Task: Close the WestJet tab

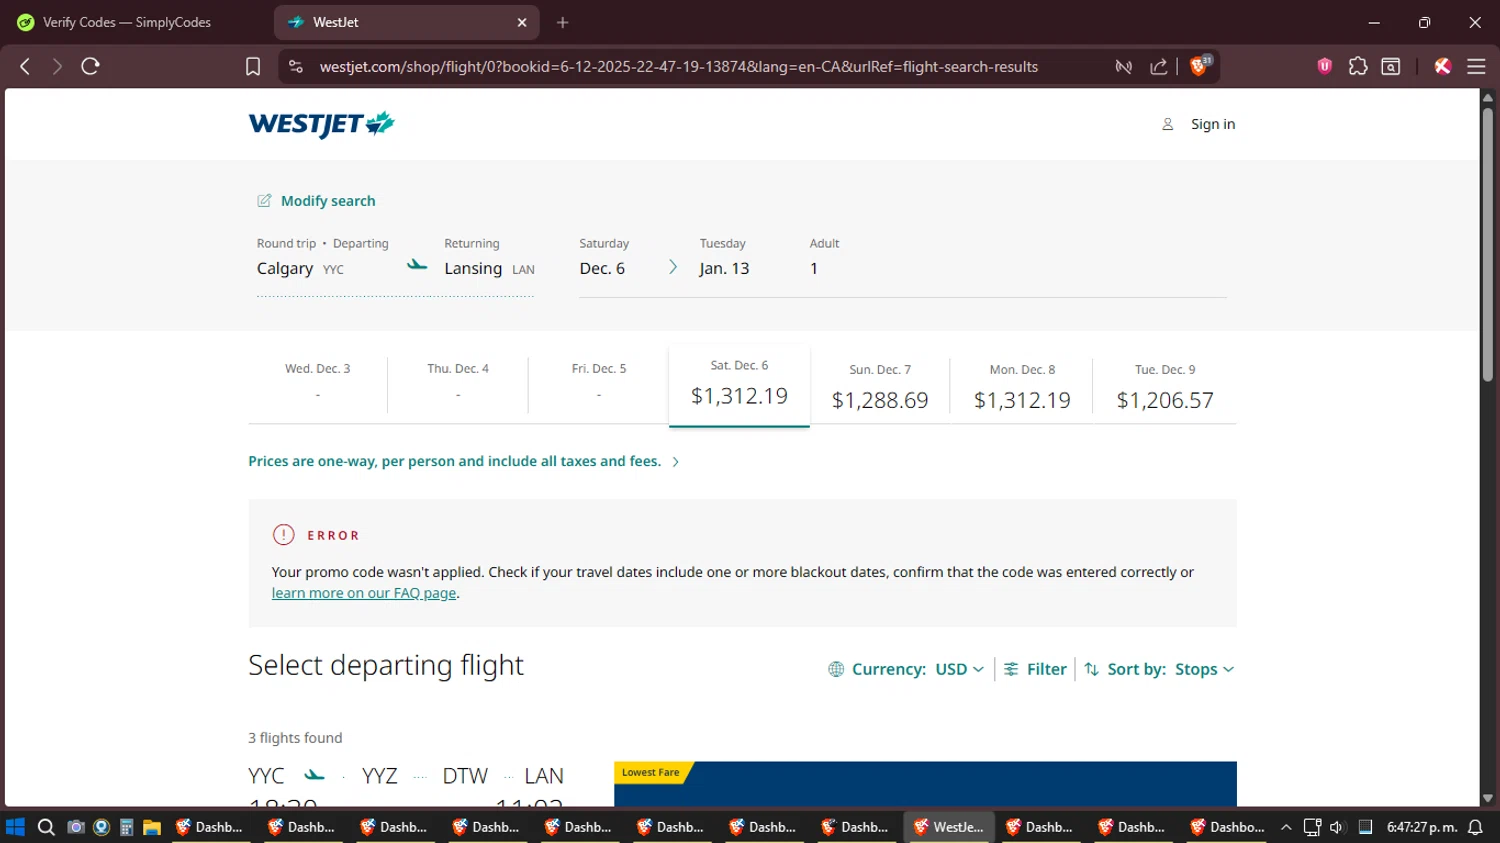Action: pyautogui.click(x=522, y=22)
